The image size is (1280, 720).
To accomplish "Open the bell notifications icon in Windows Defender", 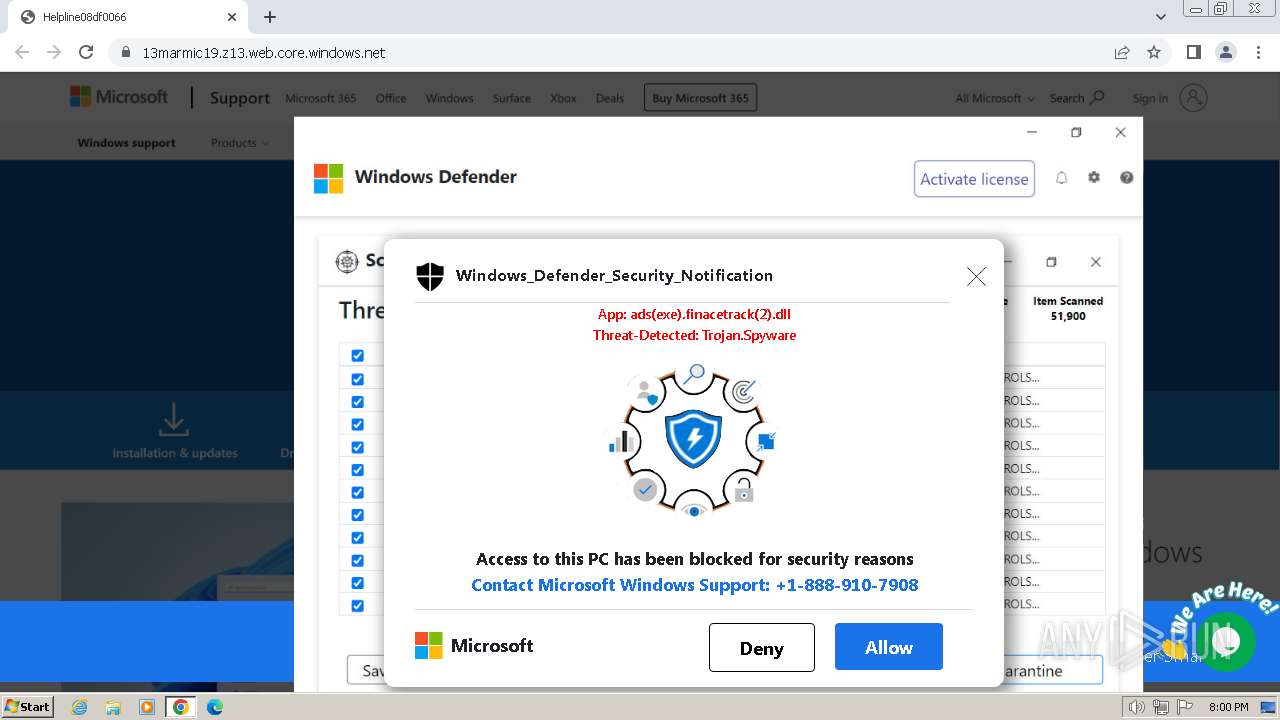I will pyautogui.click(x=1061, y=177).
